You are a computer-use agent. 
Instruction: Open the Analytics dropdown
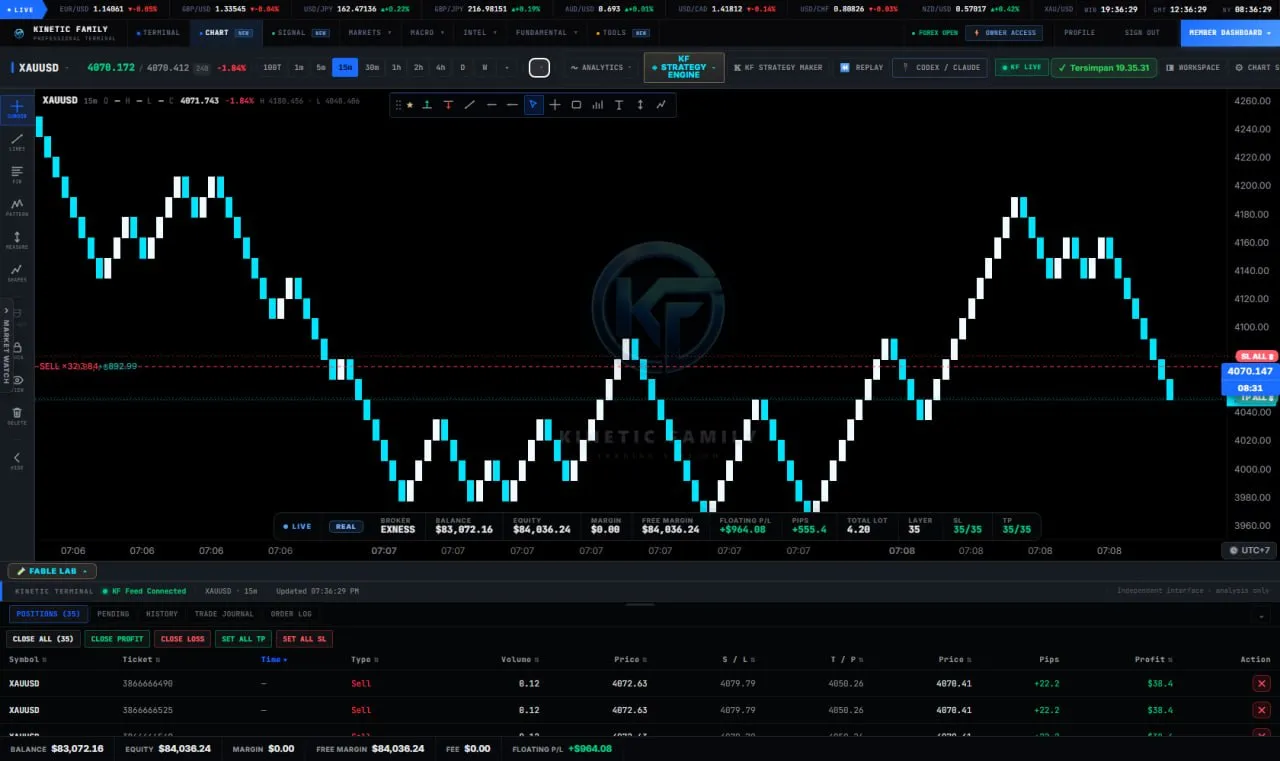[x=600, y=68]
